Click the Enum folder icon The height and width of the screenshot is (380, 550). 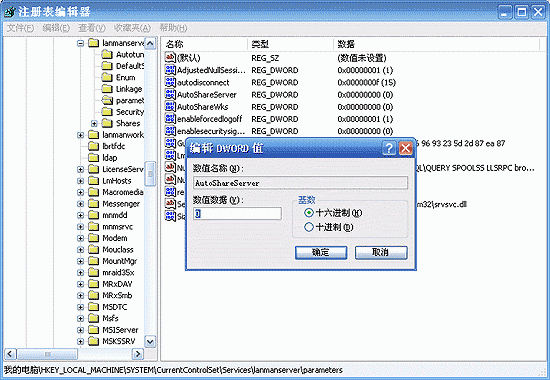tap(107, 77)
